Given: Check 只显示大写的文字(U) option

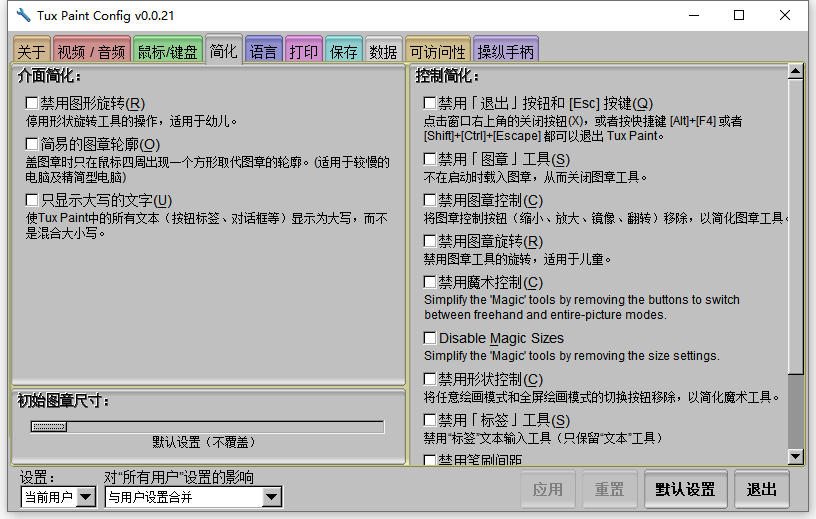Looking at the screenshot, I should coord(32,200).
